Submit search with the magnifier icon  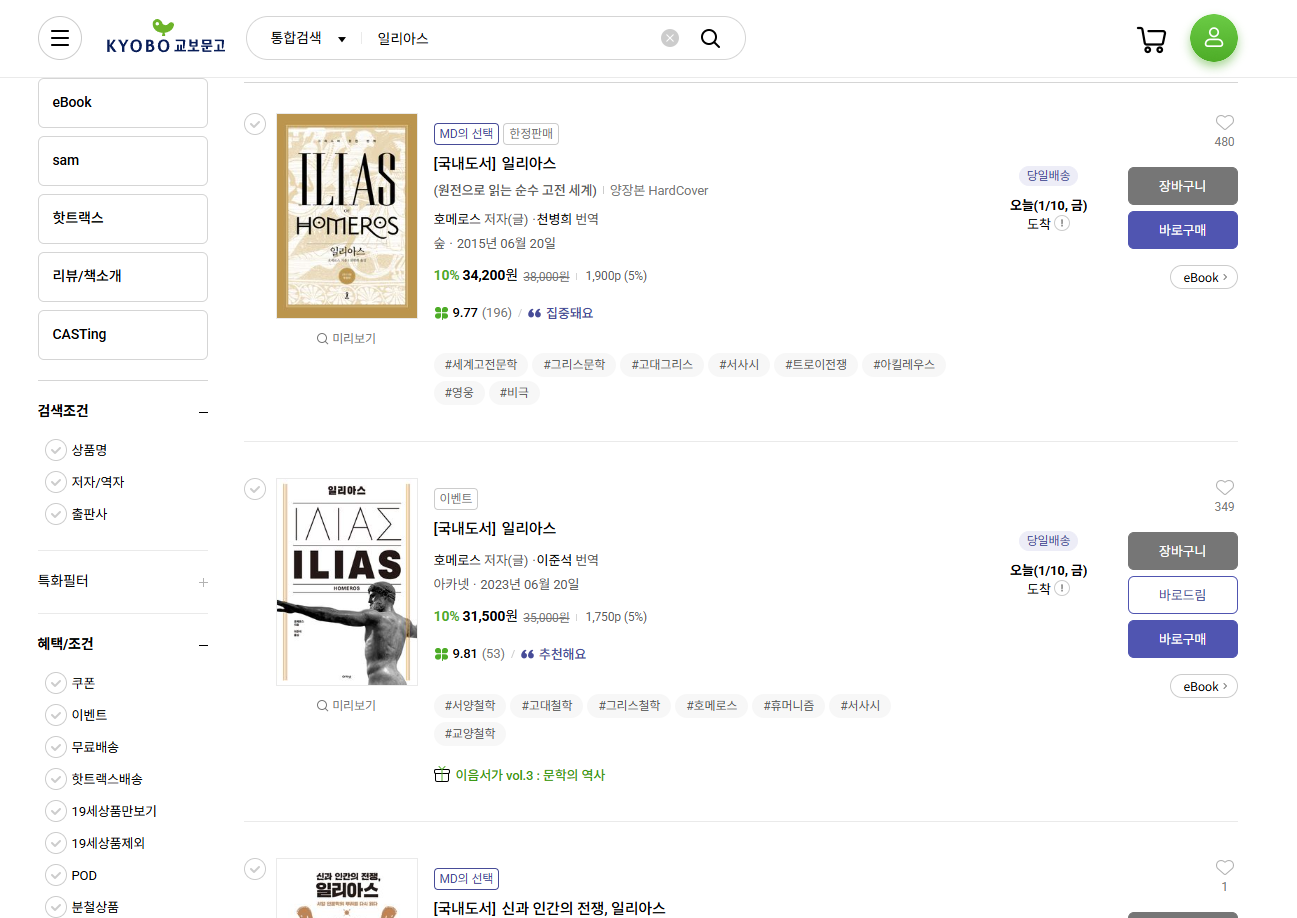point(710,38)
